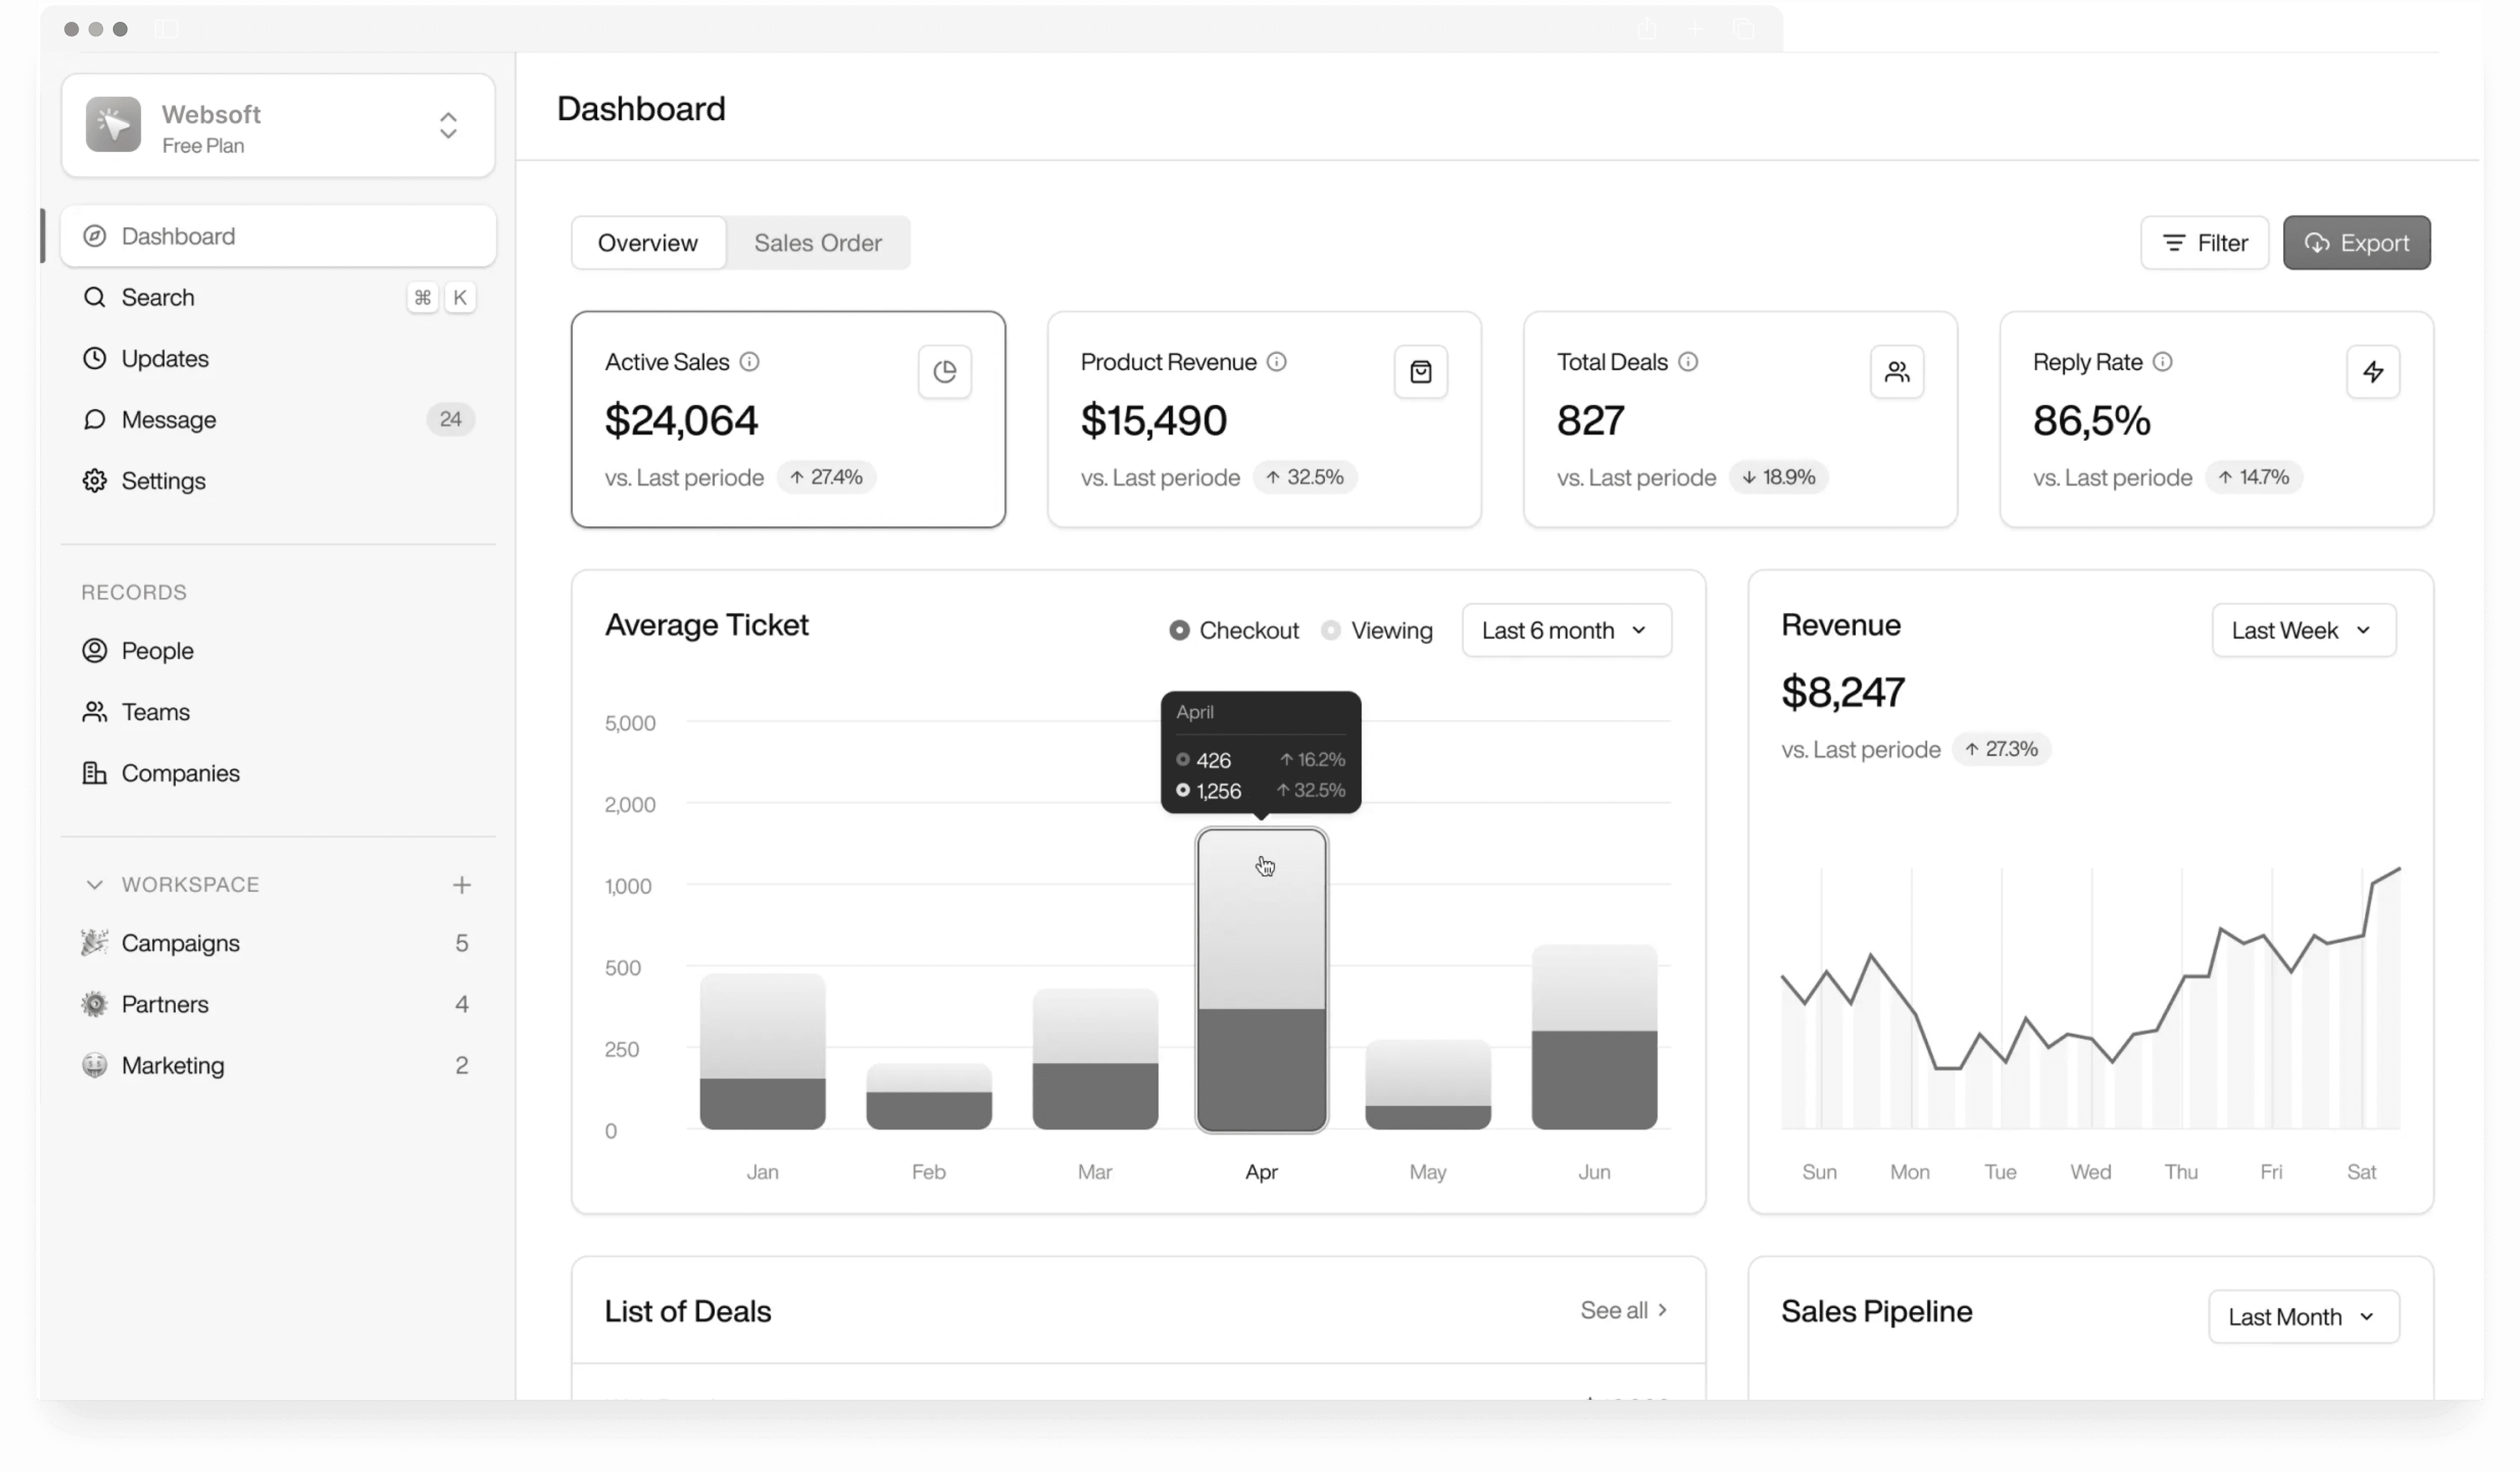Click the shopping bag icon on Product Revenue card
The image size is (2520, 1472).
(x=1421, y=371)
